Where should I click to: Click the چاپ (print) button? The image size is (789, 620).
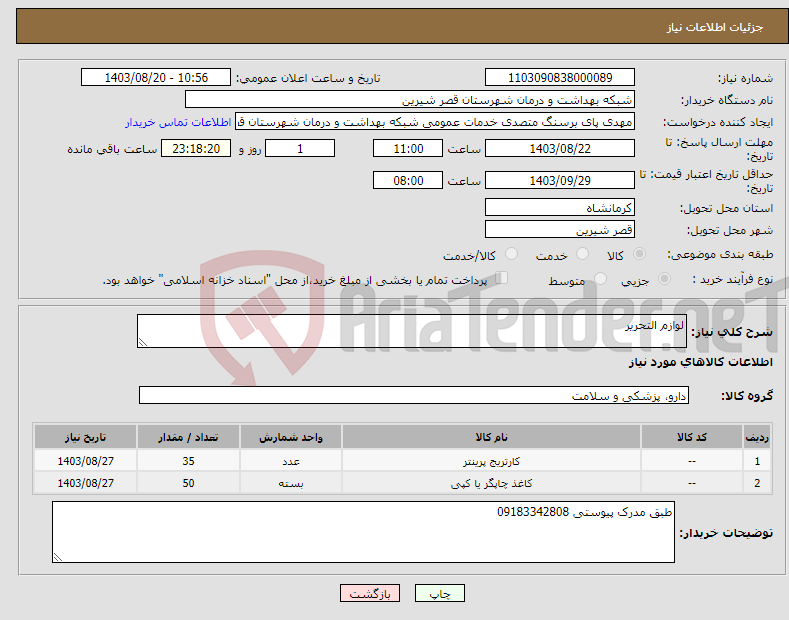(439, 593)
